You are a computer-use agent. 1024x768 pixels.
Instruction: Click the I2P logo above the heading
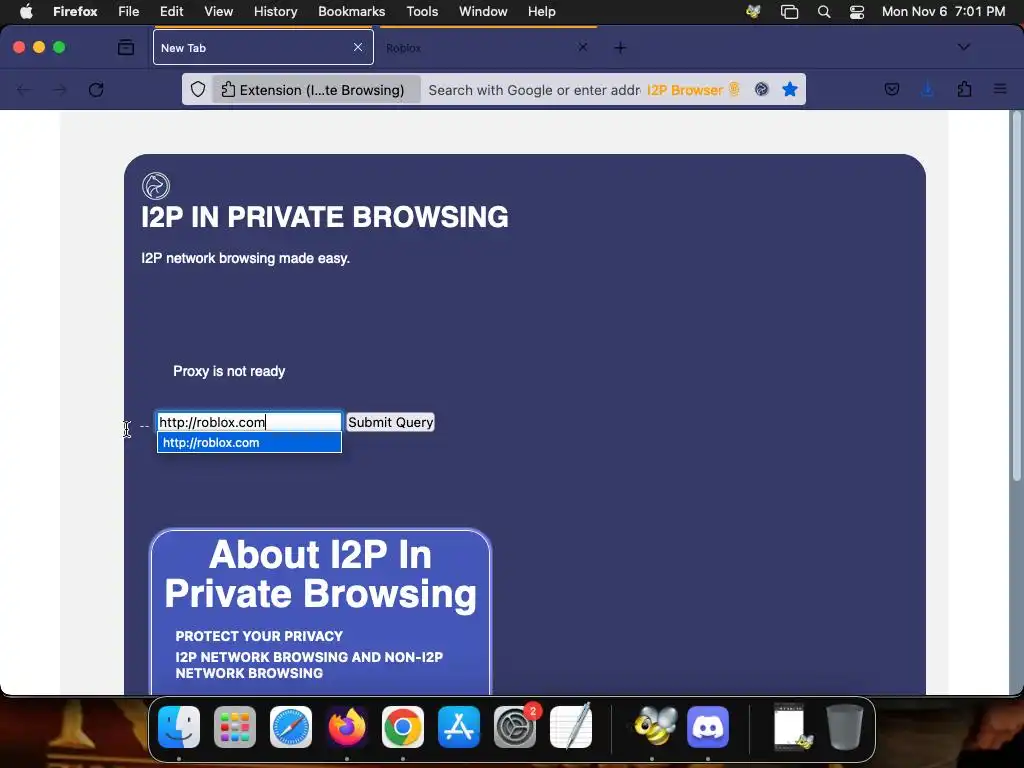pos(156,186)
